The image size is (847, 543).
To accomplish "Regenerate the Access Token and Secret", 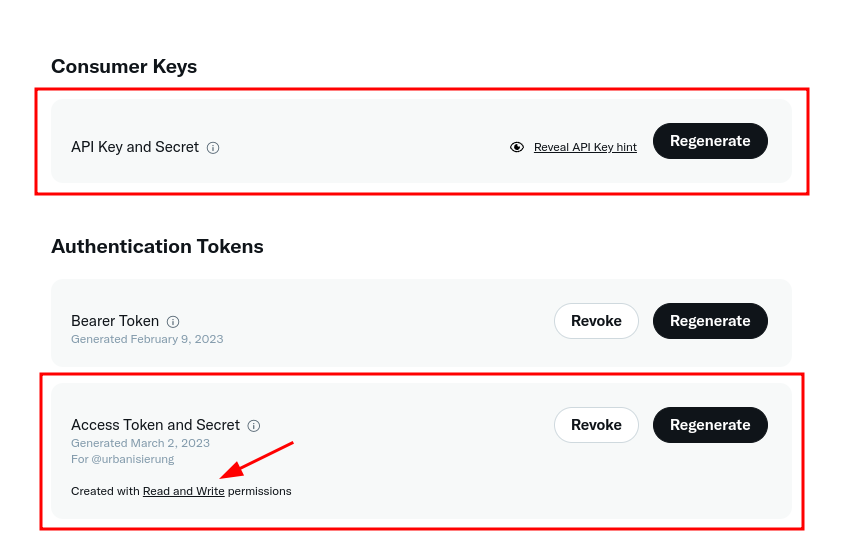I will pos(710,425).
